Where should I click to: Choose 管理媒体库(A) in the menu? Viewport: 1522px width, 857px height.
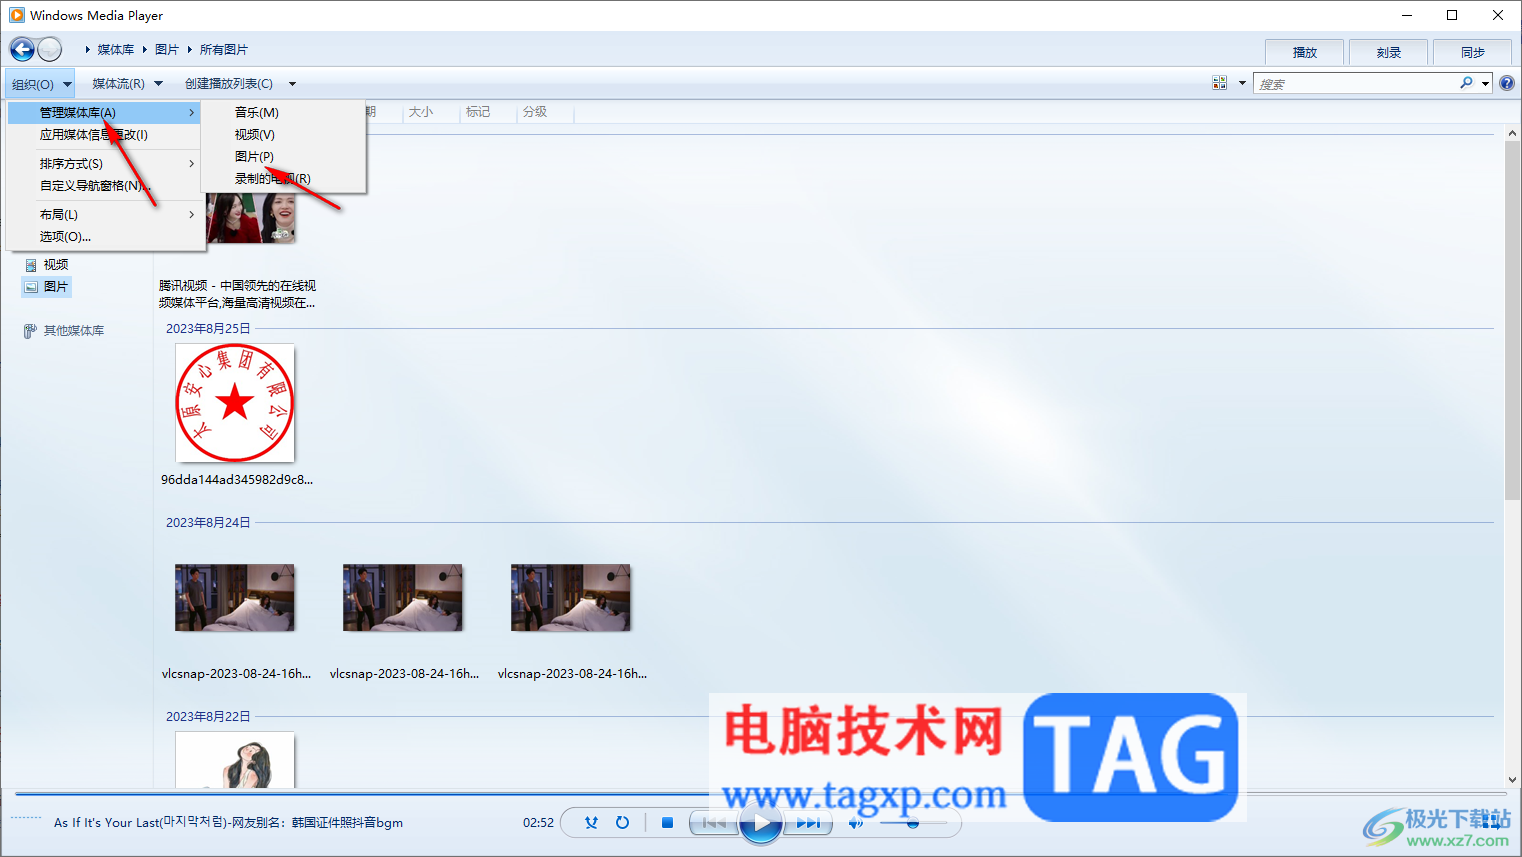pos(104,113)
